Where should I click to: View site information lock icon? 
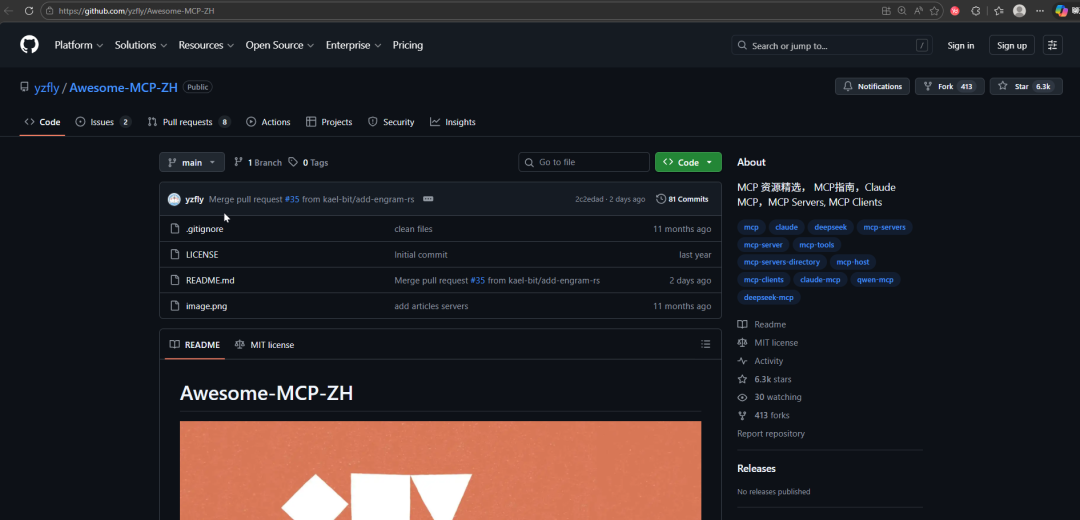point(50,11)
